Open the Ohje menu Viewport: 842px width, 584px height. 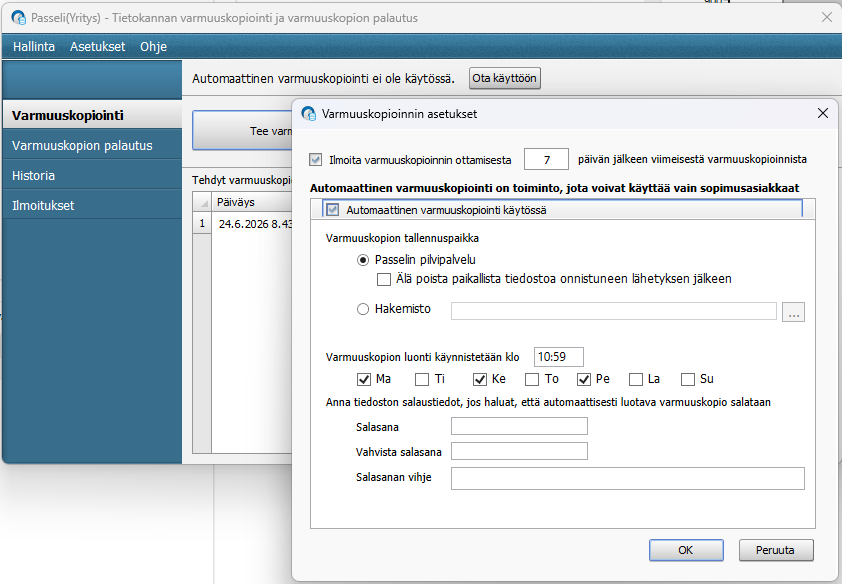point(154,47)
